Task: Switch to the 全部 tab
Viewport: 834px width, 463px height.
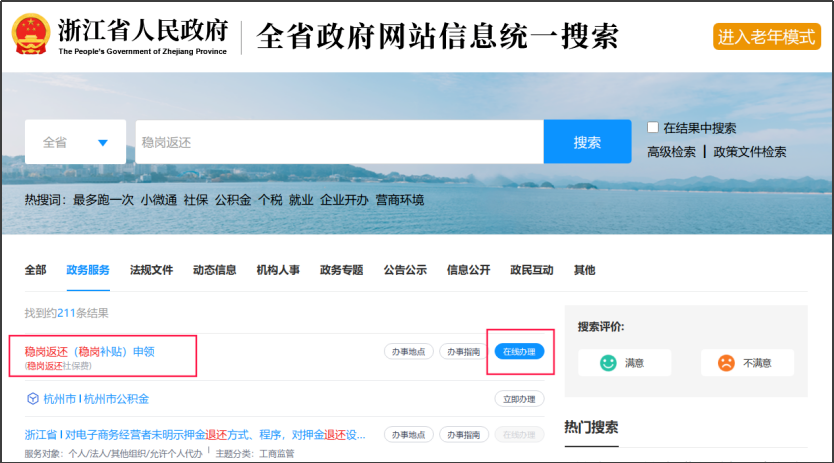Action: click(x=35, y=270)
